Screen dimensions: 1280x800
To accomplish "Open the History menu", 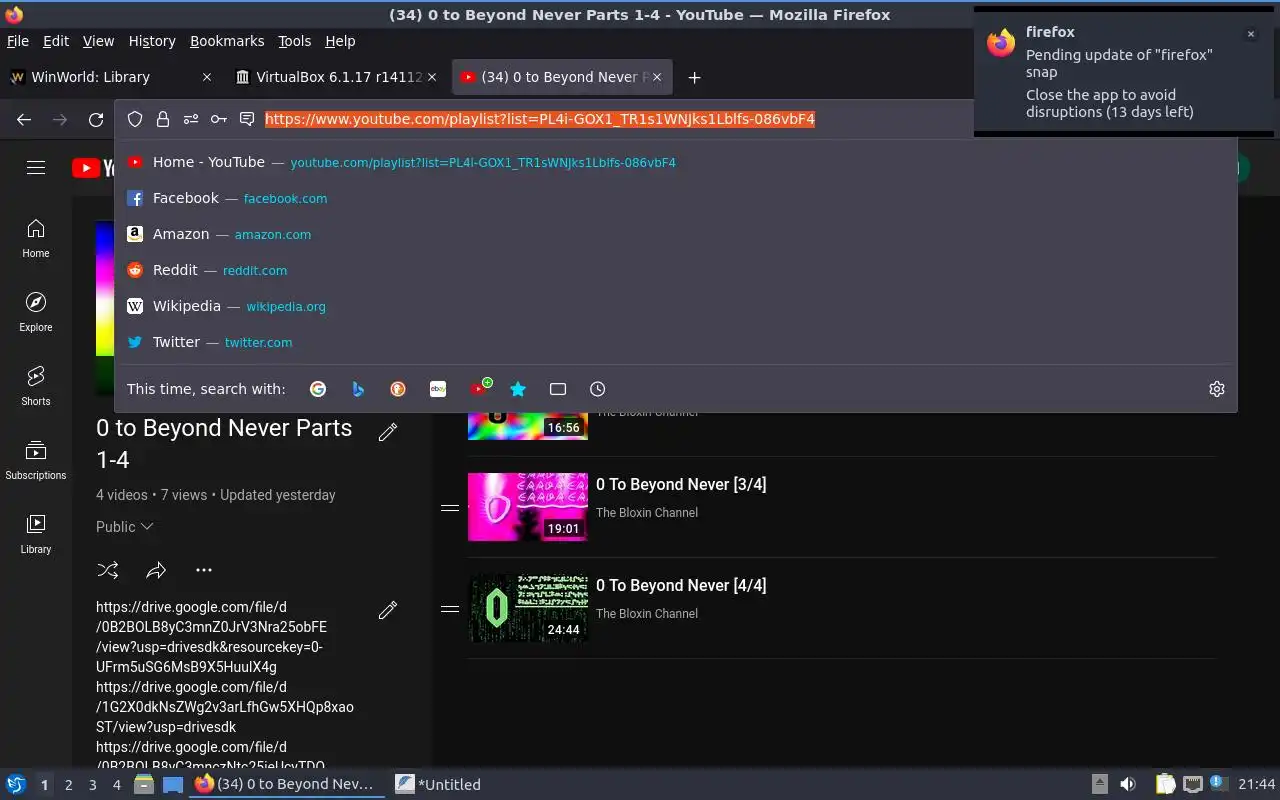I will click(152, 41).
